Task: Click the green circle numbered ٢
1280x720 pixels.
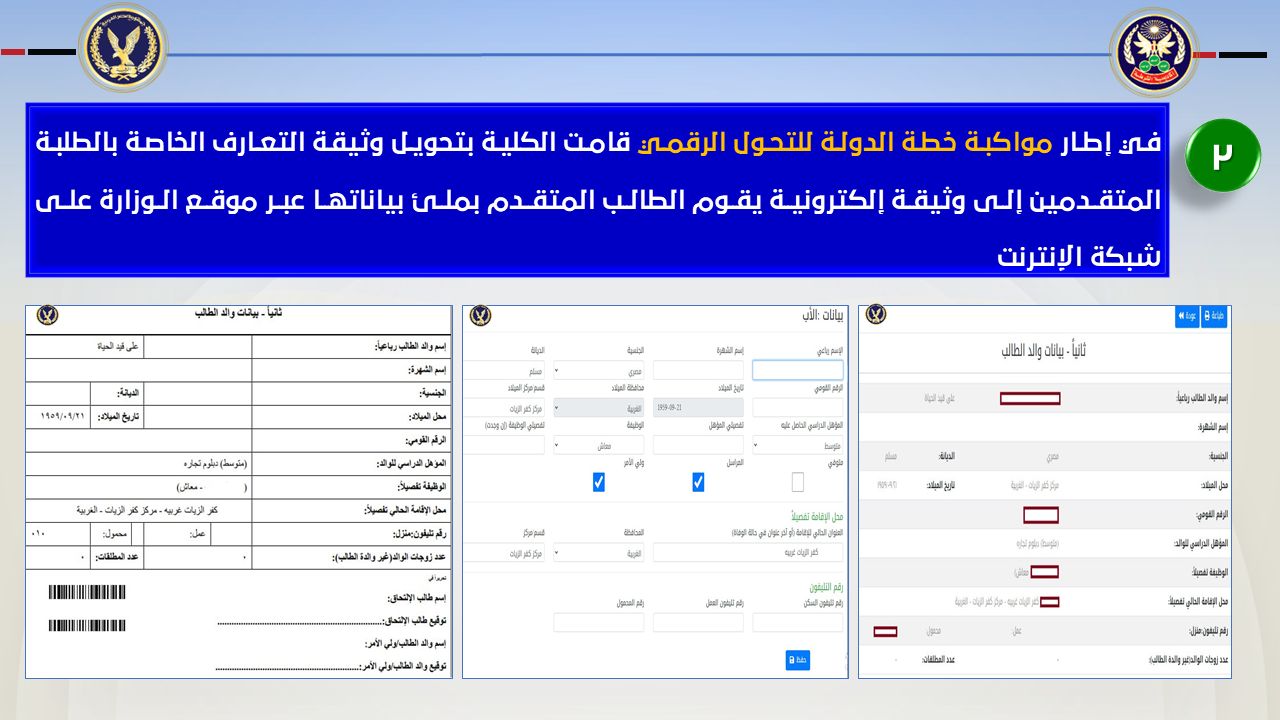Action: [x=1222, y=155]
